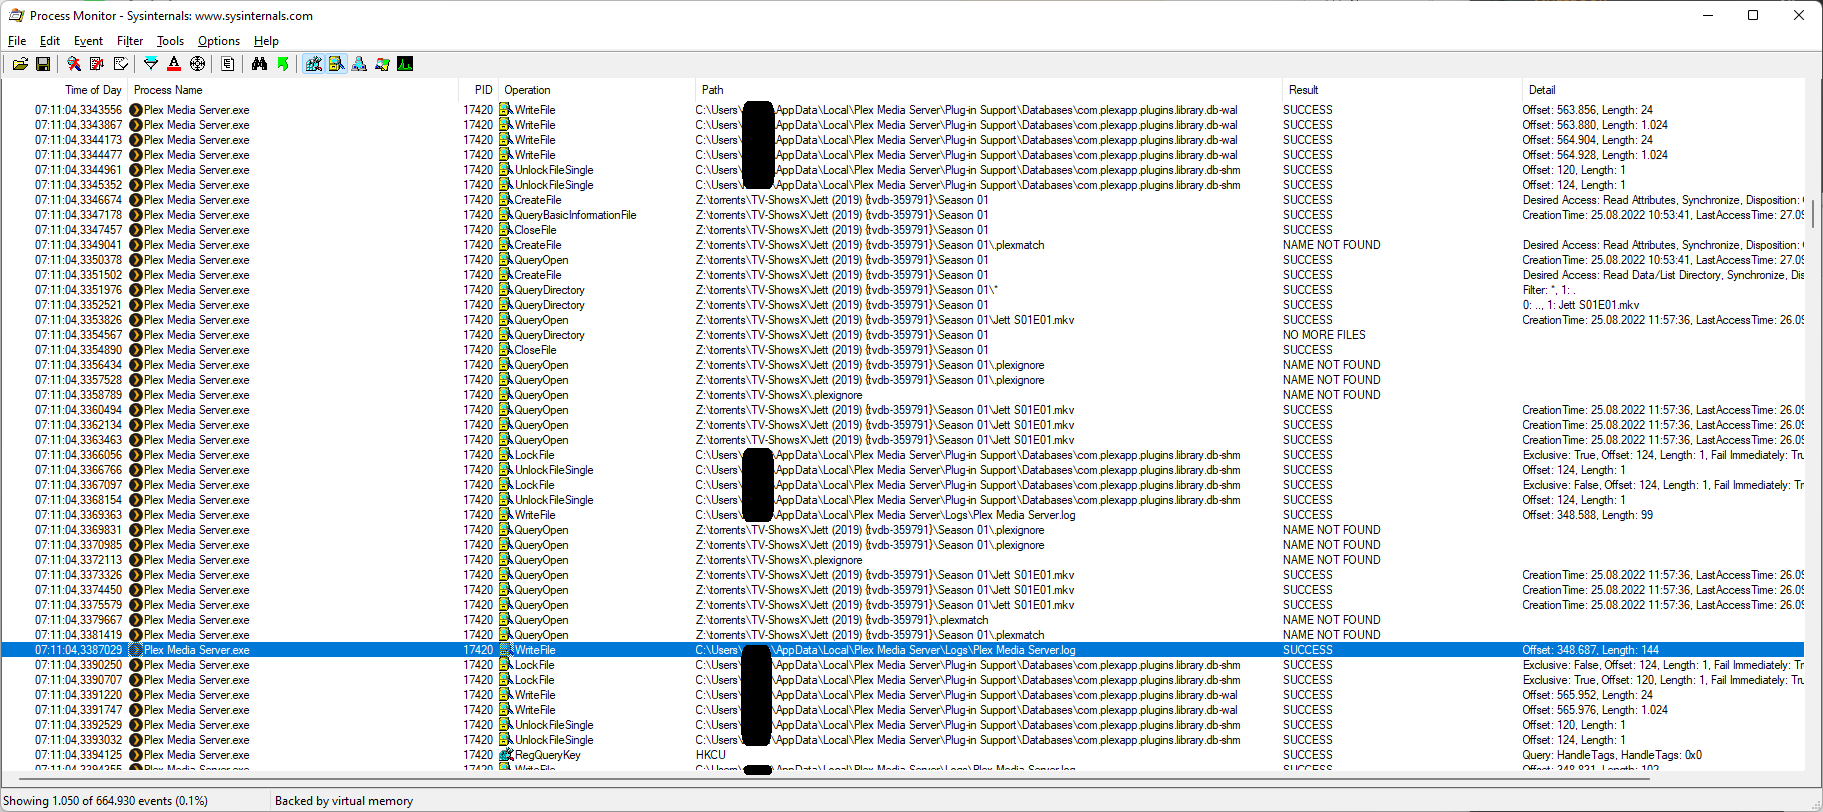Click detail 'Offset: 565.976, Length: 1.024'

[x=1595, y=710]
